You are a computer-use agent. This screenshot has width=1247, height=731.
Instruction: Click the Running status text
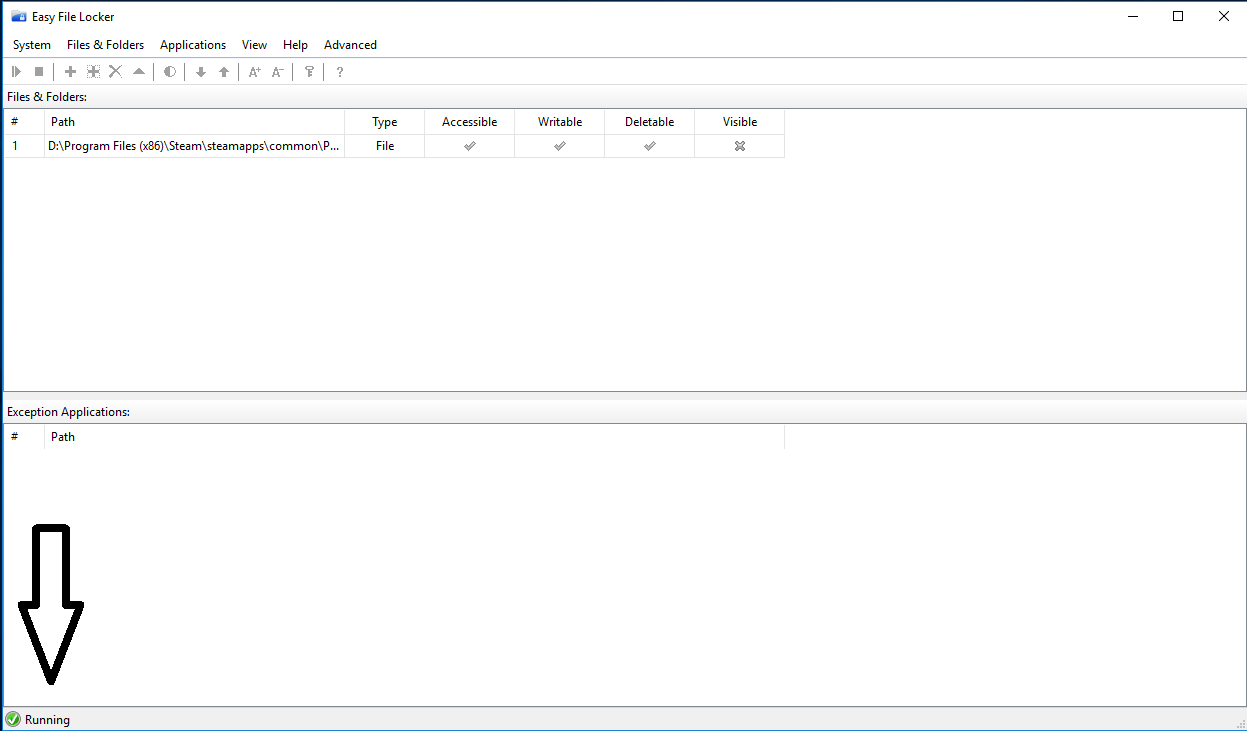coord(47,720)
